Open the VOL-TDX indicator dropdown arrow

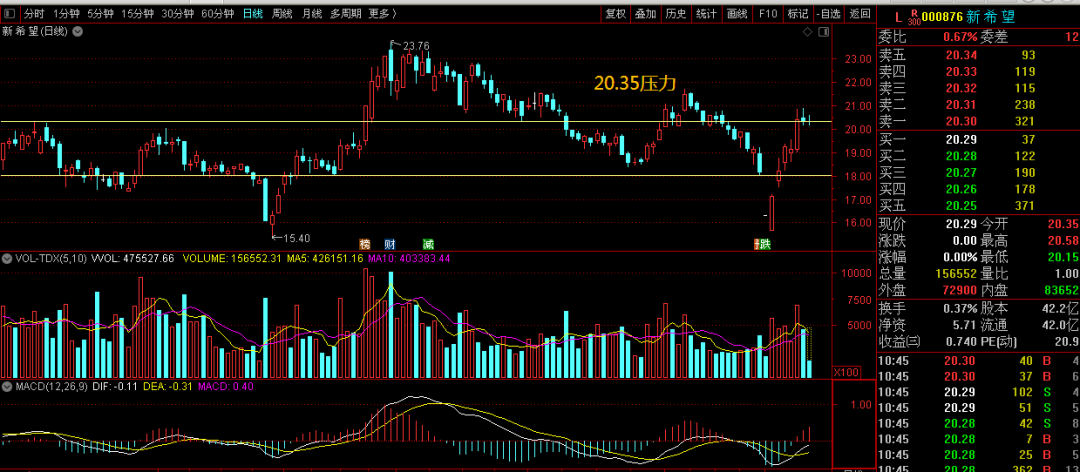[6, 259]
